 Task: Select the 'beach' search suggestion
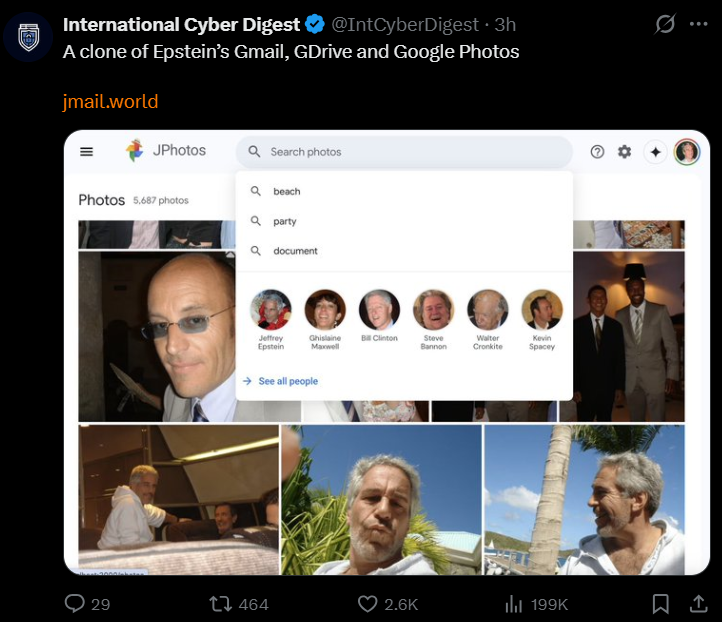click(x=404, y=191)
